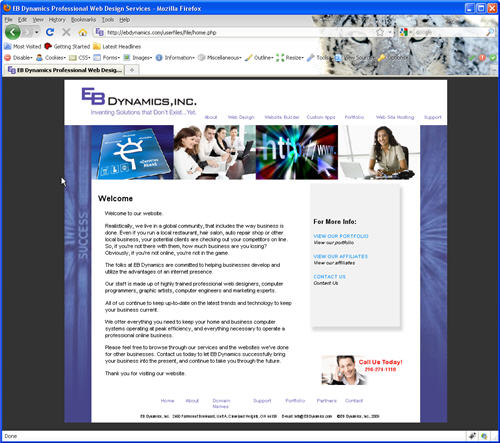Image resolution: width=500 pixels, height=443 pixels.
Task: Click the status bar tools icon
Action: click(472, 436)
